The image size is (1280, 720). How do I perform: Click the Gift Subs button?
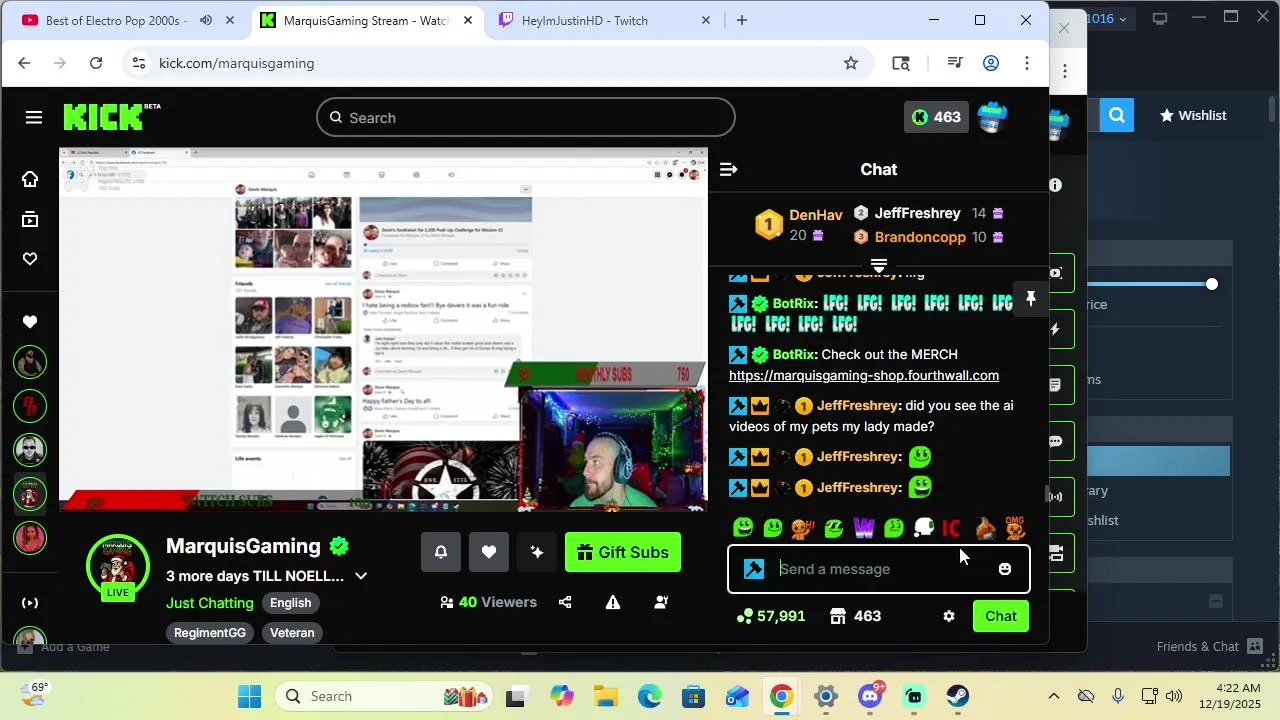tap(623, 552)
